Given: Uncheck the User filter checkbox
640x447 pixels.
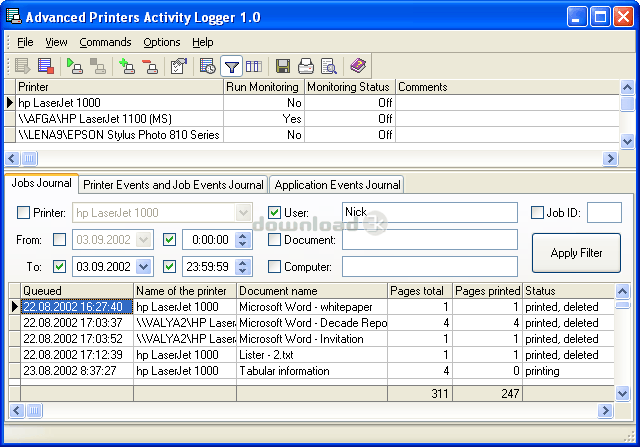Looking at the screenshot, I should coord(274,212).
